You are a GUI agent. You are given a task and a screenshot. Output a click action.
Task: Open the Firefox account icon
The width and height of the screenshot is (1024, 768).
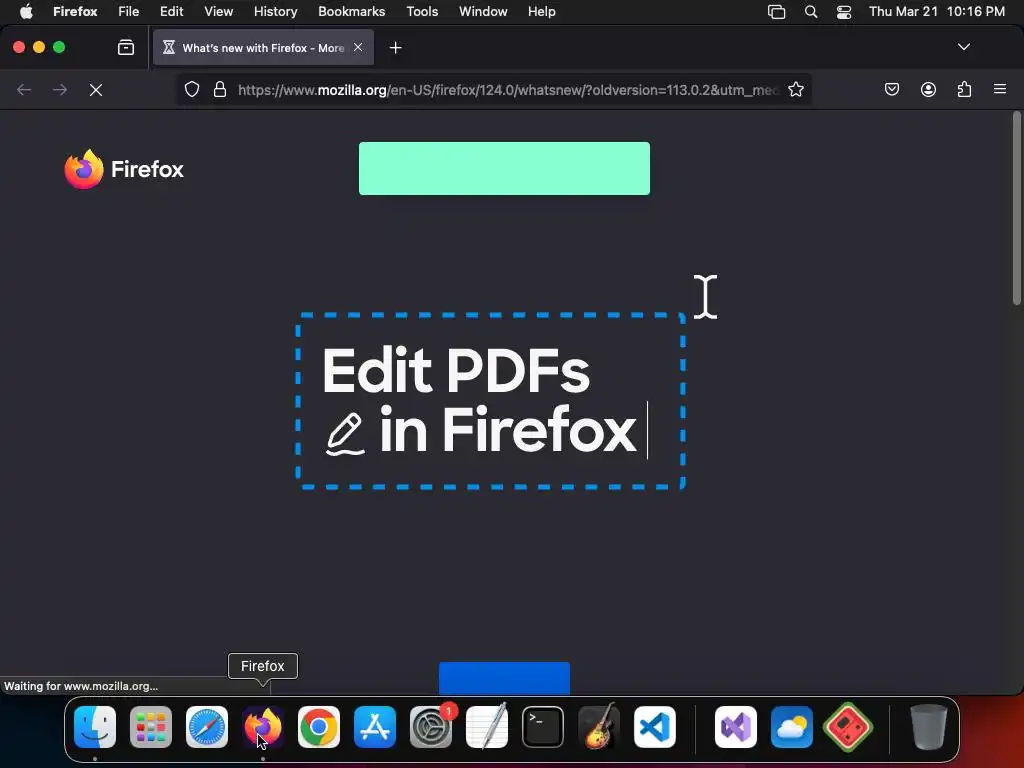coord(928,89)
